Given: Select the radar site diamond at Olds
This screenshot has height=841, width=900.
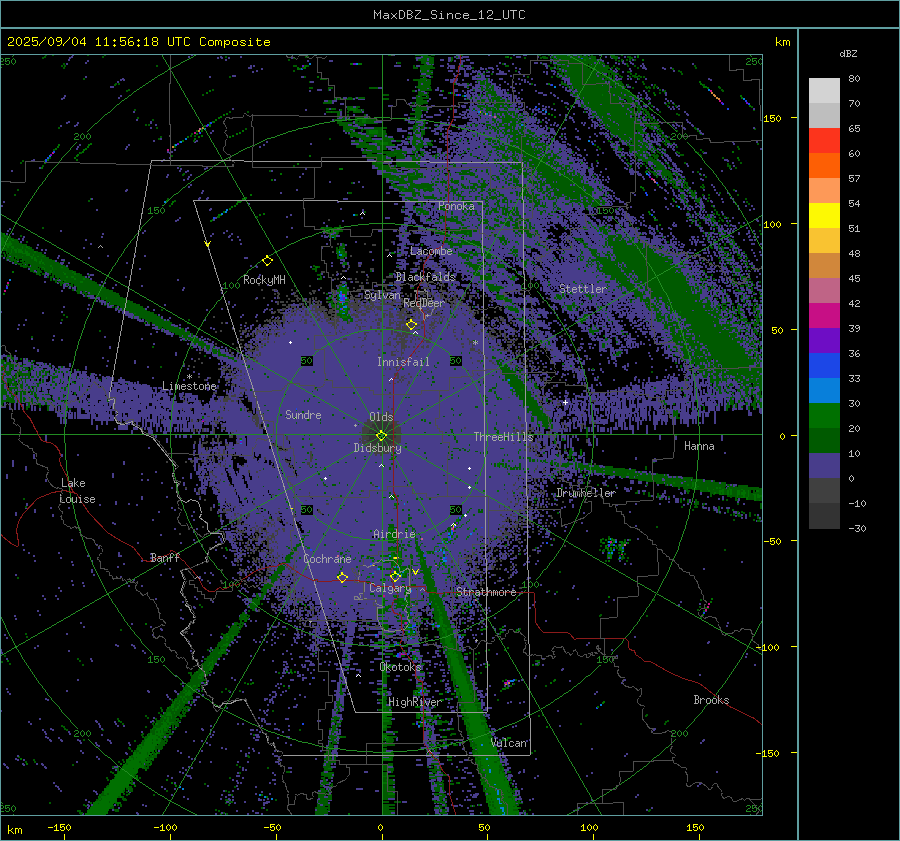Looking at the screenshot, I should tap(381, 436).
